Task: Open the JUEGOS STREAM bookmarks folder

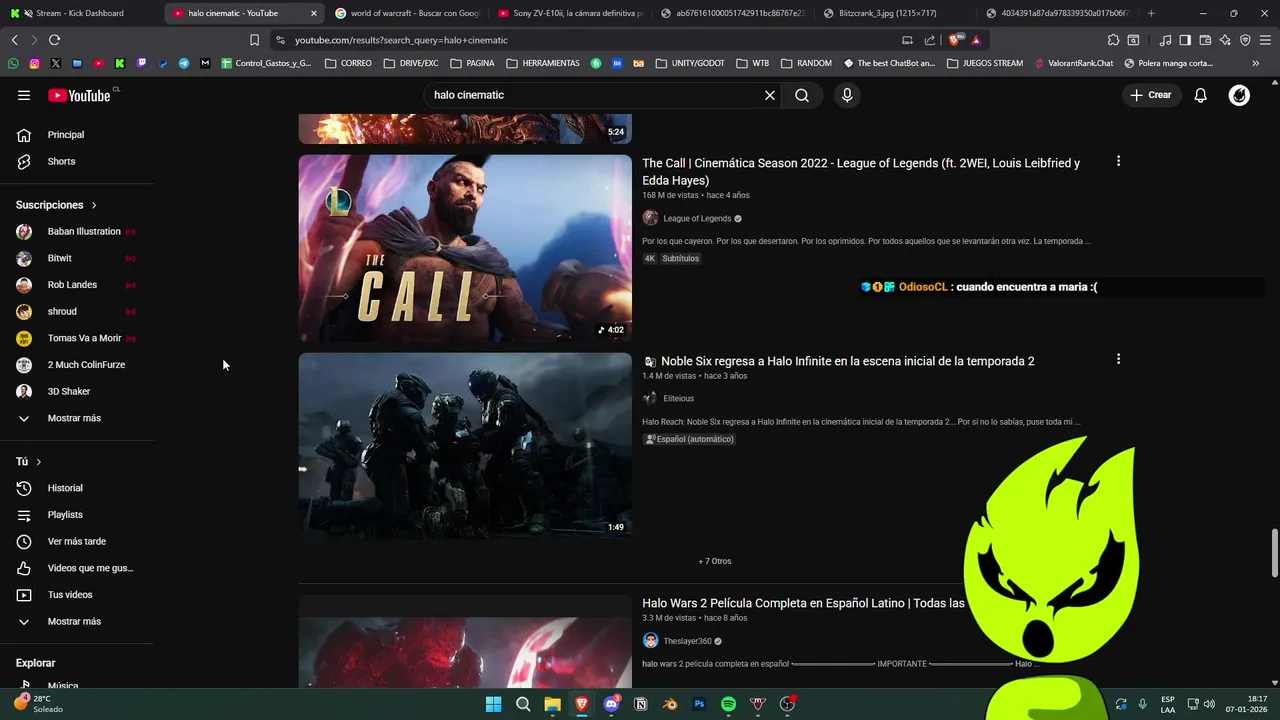Action: (984, 63)
